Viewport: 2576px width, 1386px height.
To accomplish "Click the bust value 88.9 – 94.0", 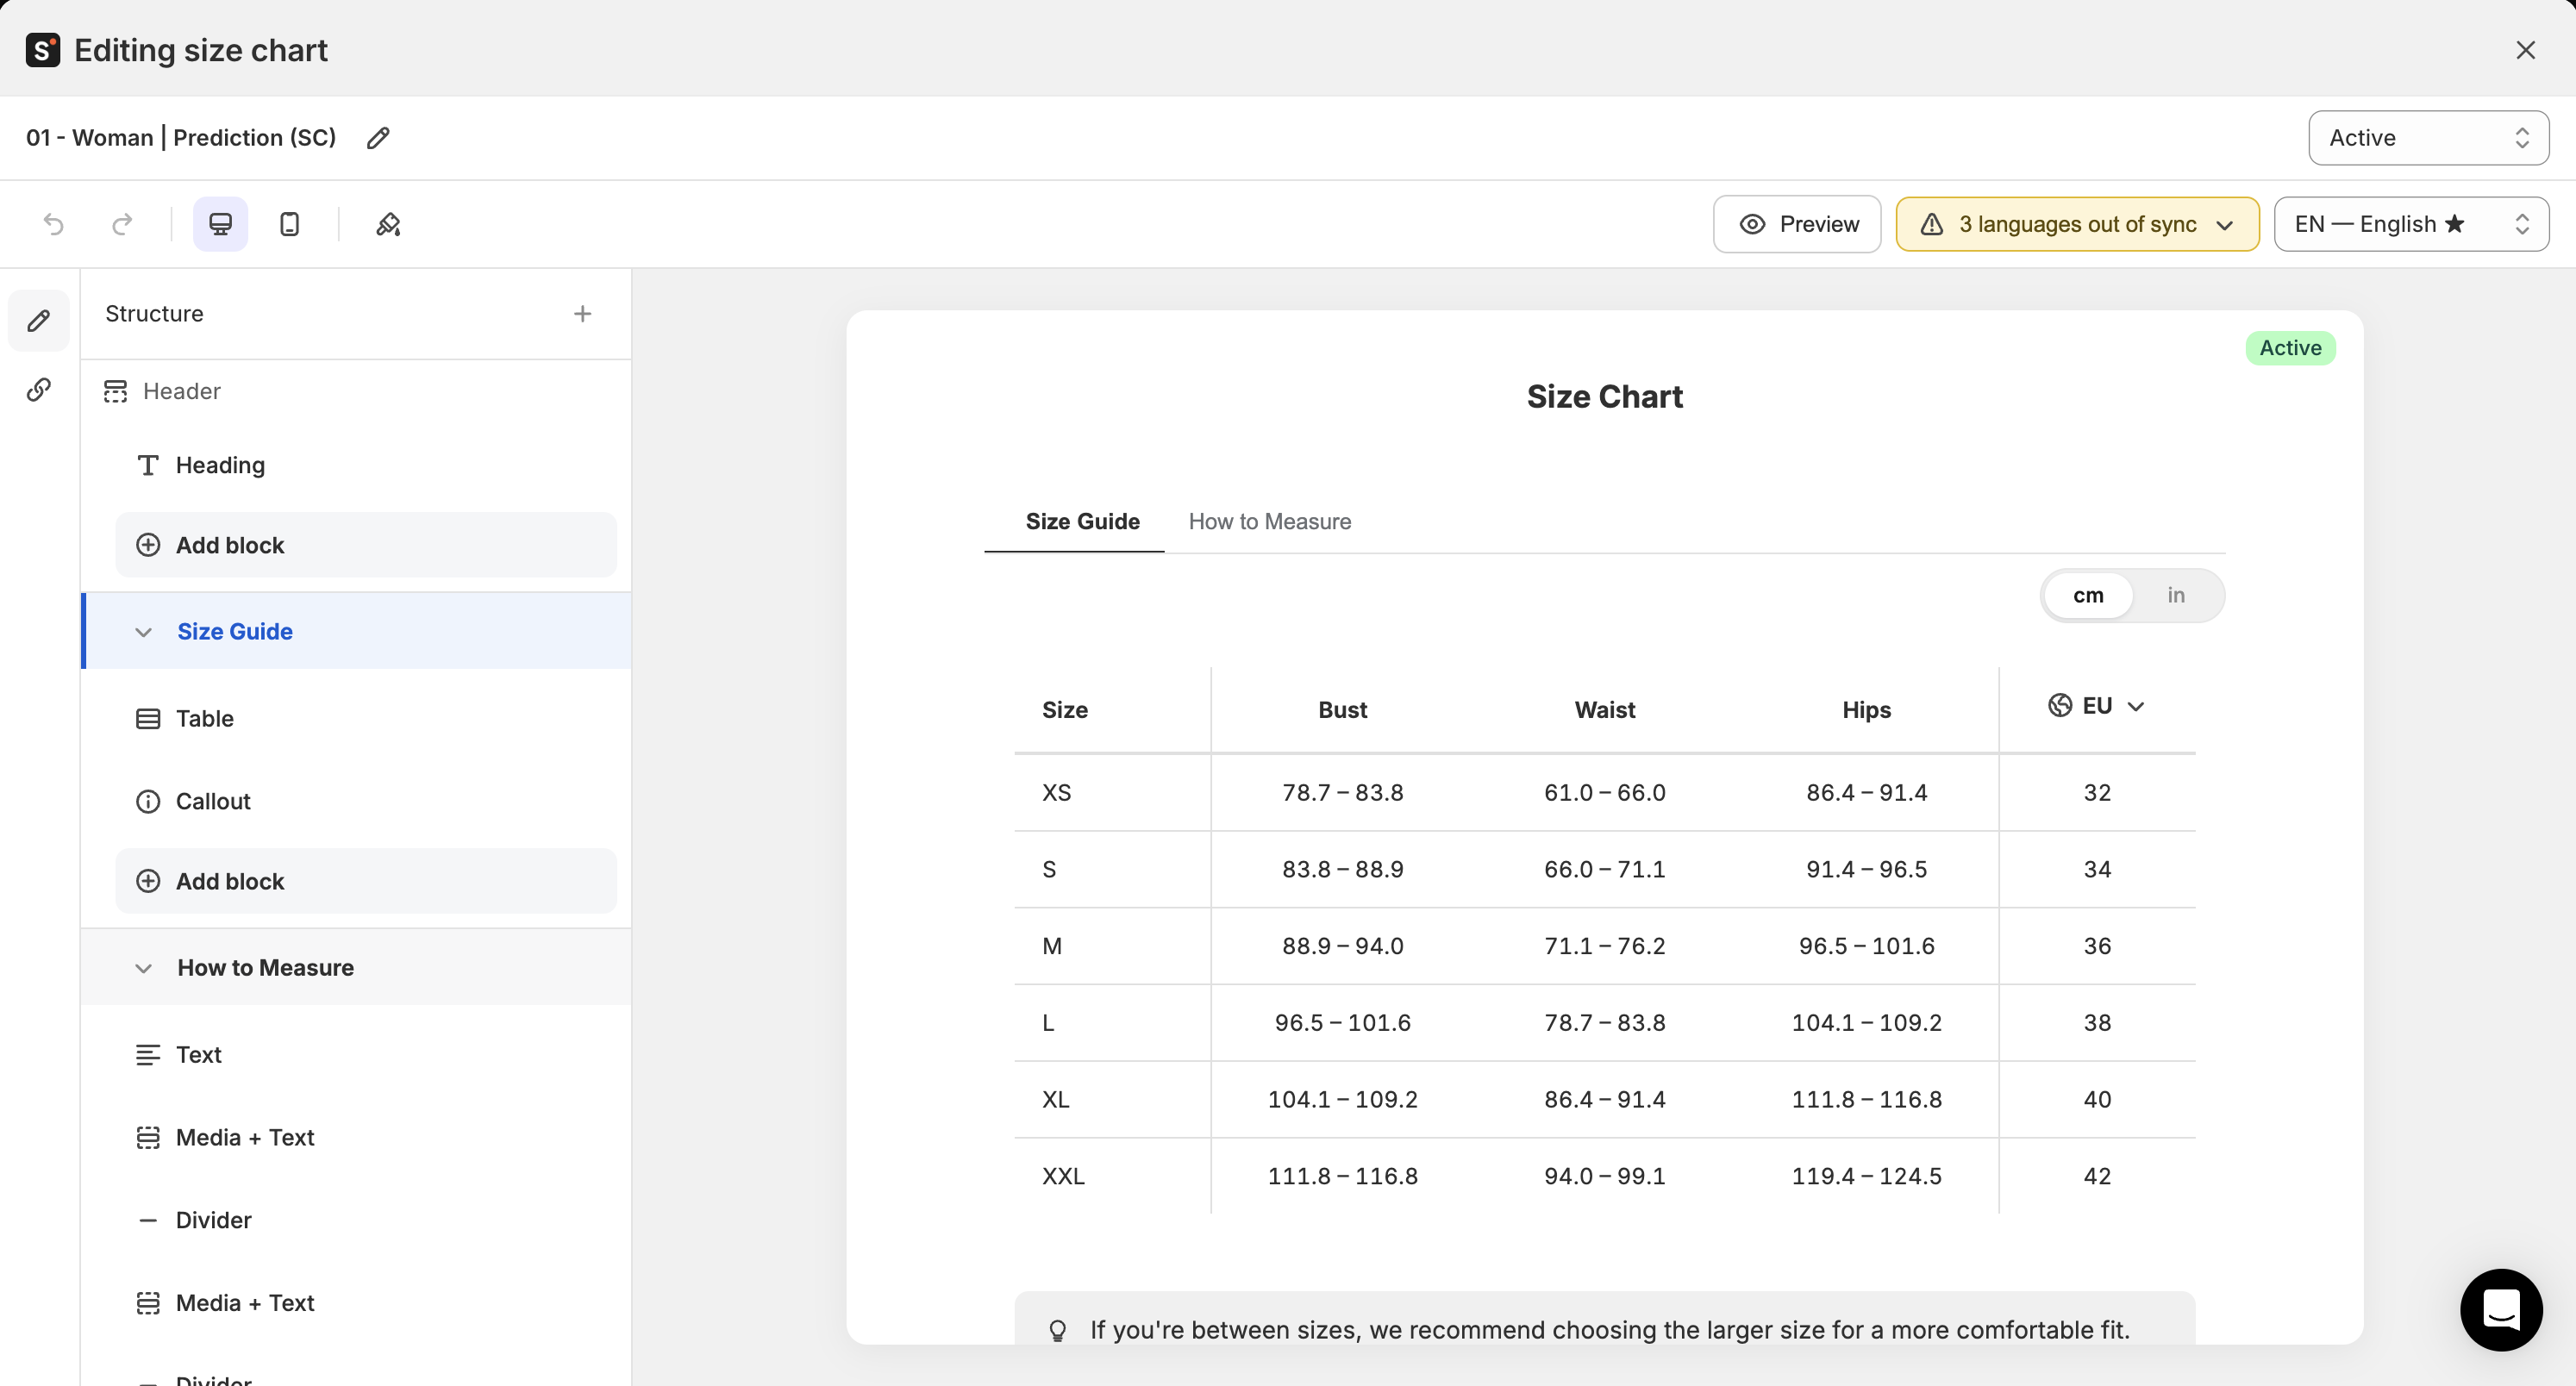I will coord(1342,947).
